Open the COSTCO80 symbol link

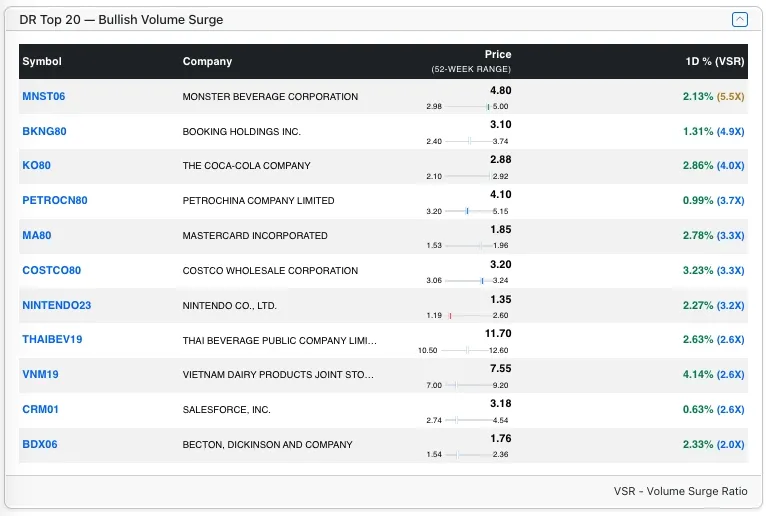point(51,270)
